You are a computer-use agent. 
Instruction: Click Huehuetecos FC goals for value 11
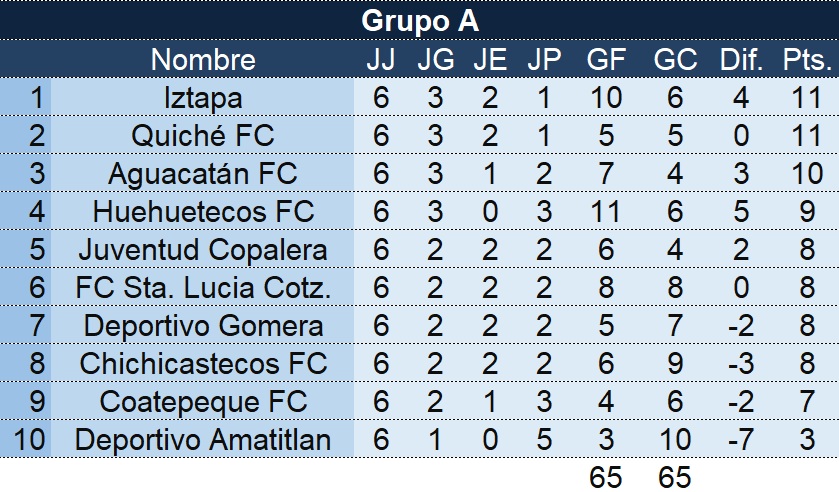click(x=606, y=211)
